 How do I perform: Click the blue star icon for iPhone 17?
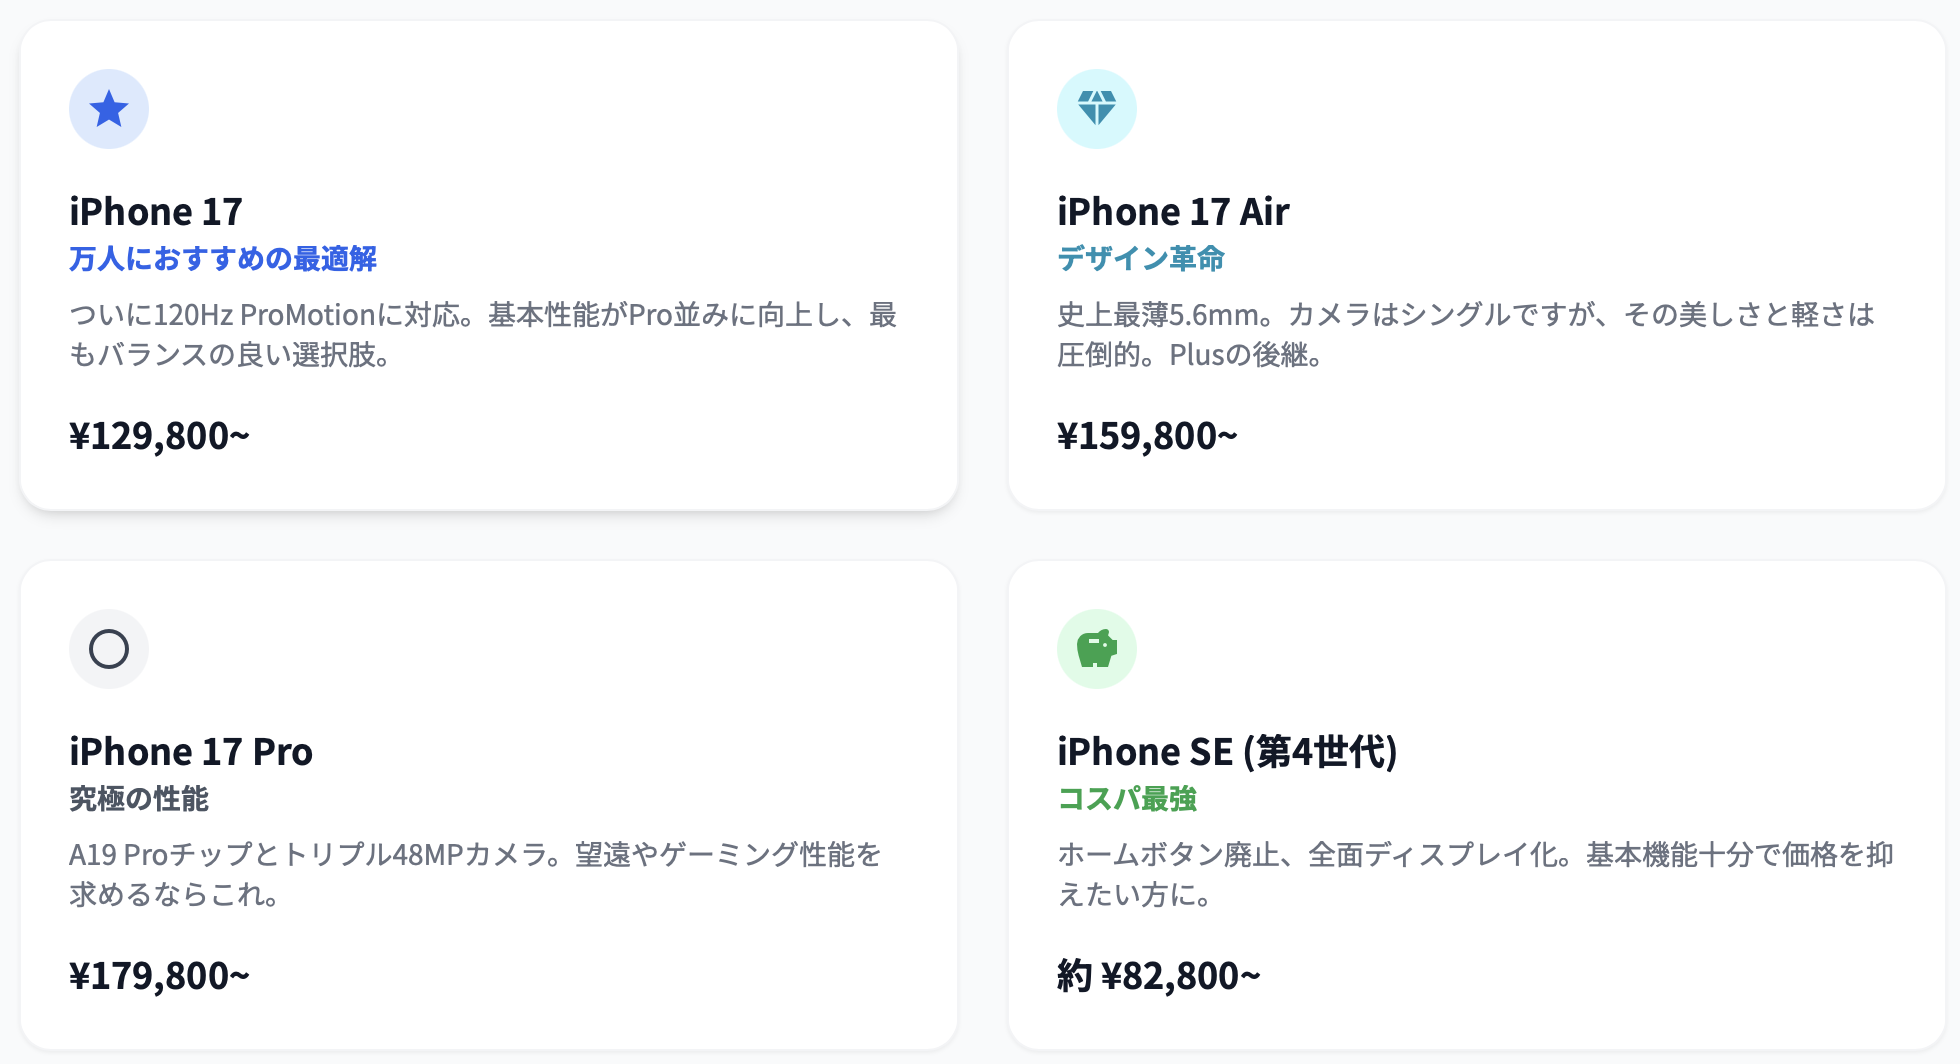pyautogui.click(x=109, y=109)
